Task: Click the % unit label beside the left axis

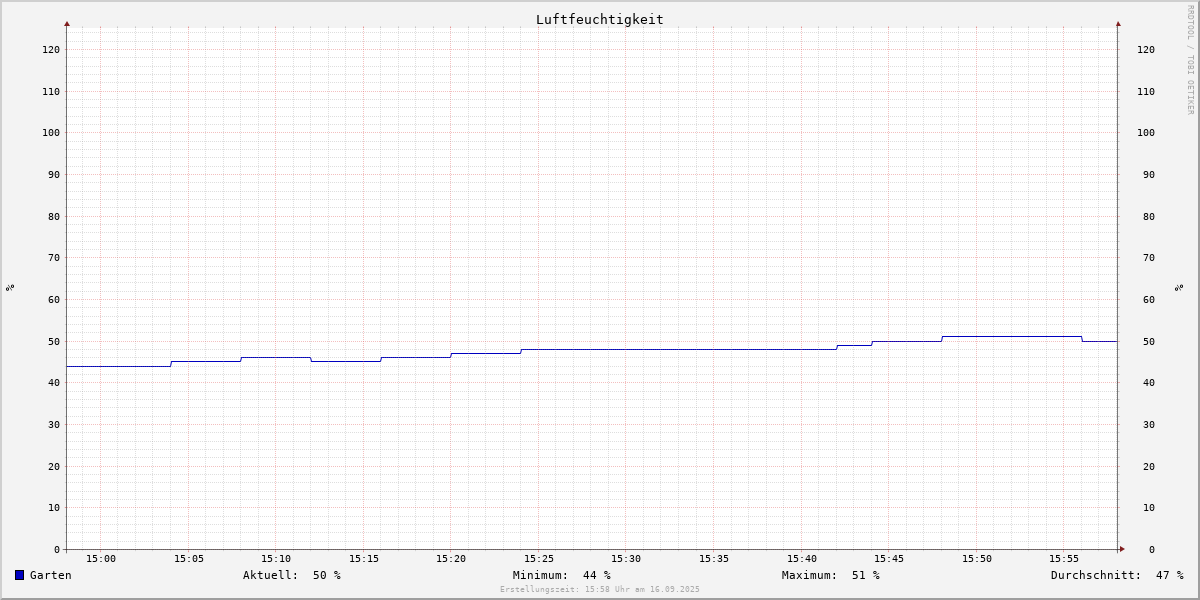Action: tap(10, 287)
